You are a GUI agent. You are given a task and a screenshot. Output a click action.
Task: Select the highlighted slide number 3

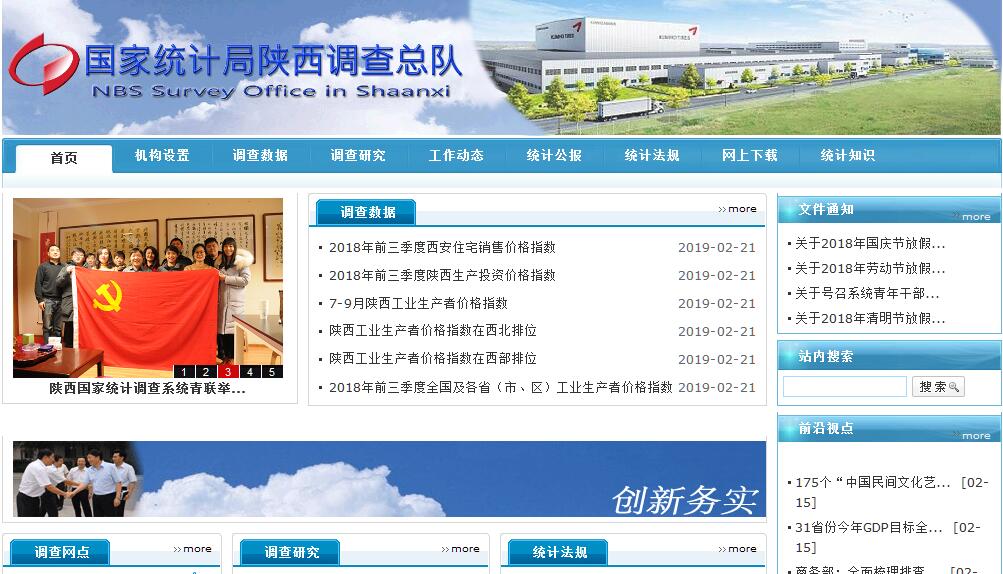click(228, 371)
